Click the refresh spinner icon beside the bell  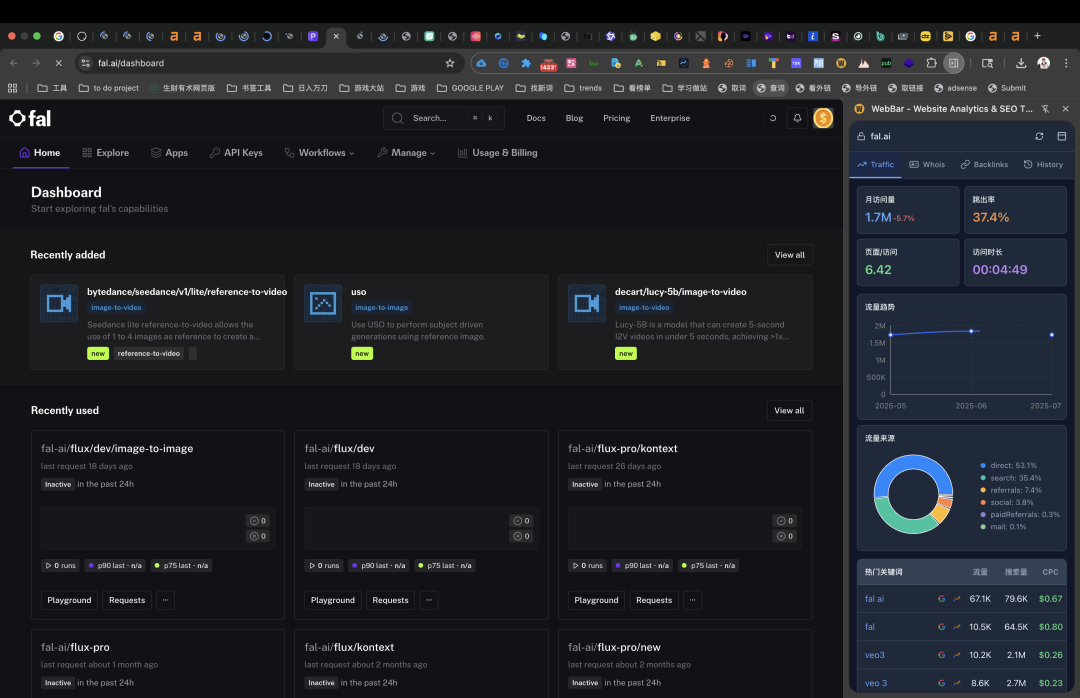773,118
